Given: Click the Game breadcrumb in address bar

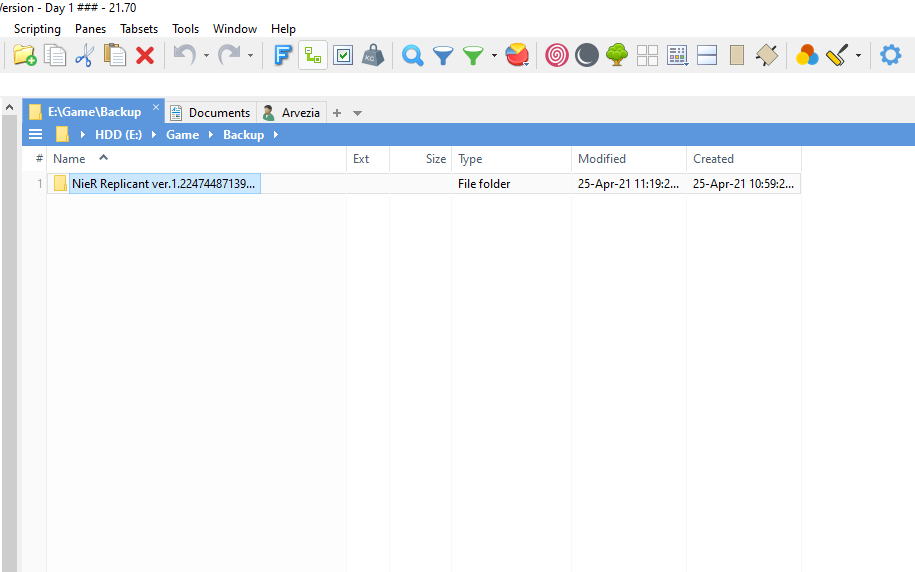Looking at the screenshot, I should click(182, 135).
